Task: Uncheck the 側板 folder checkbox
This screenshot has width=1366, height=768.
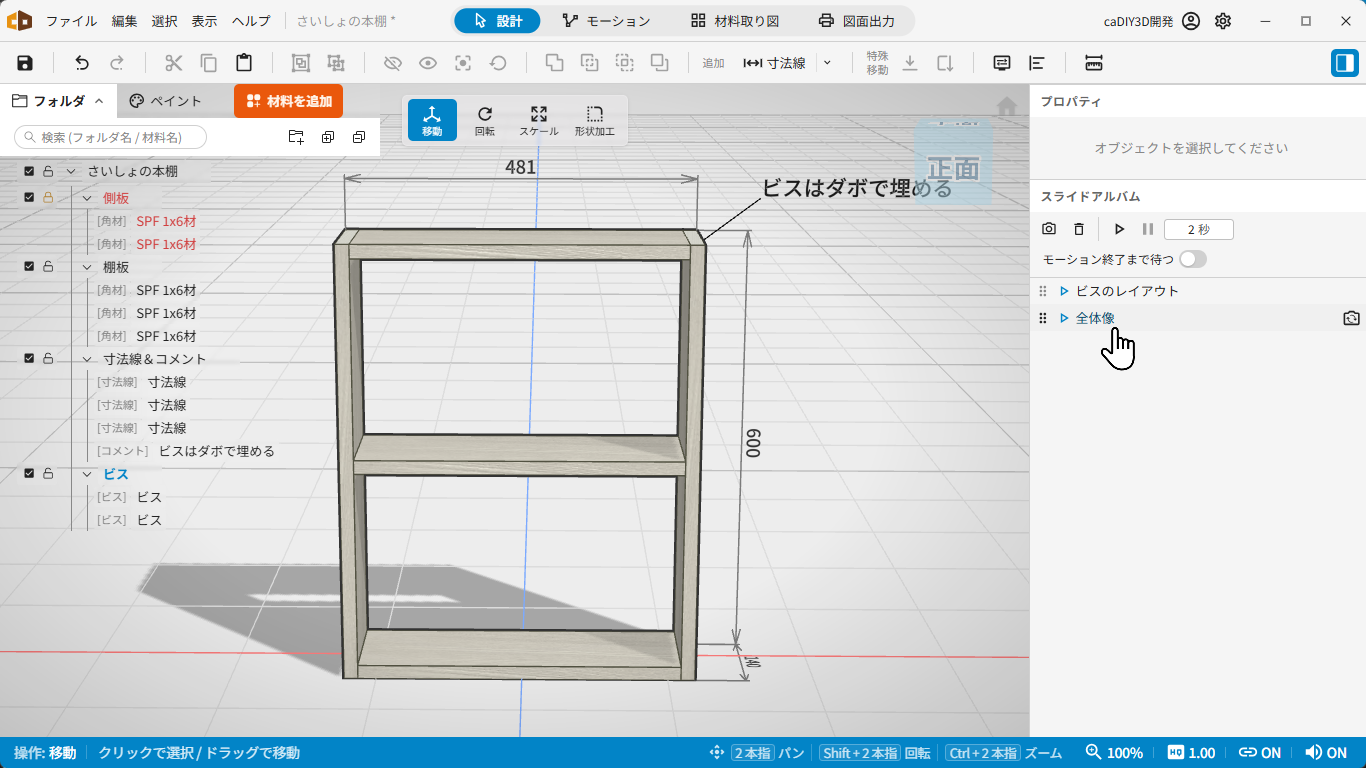Action: click(x=30, y=197)
